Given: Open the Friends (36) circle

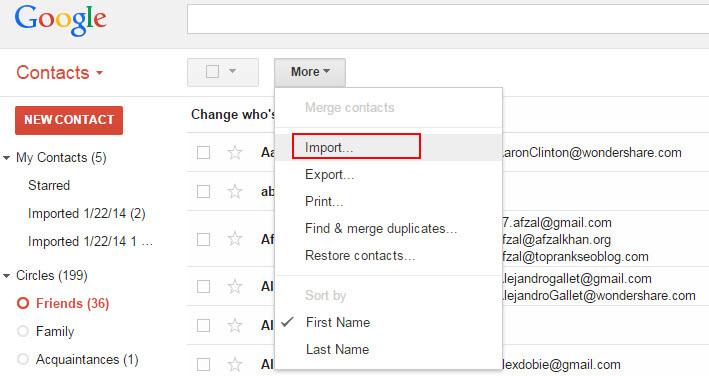Looking at the screenshot, I should [x=72, y=303].
